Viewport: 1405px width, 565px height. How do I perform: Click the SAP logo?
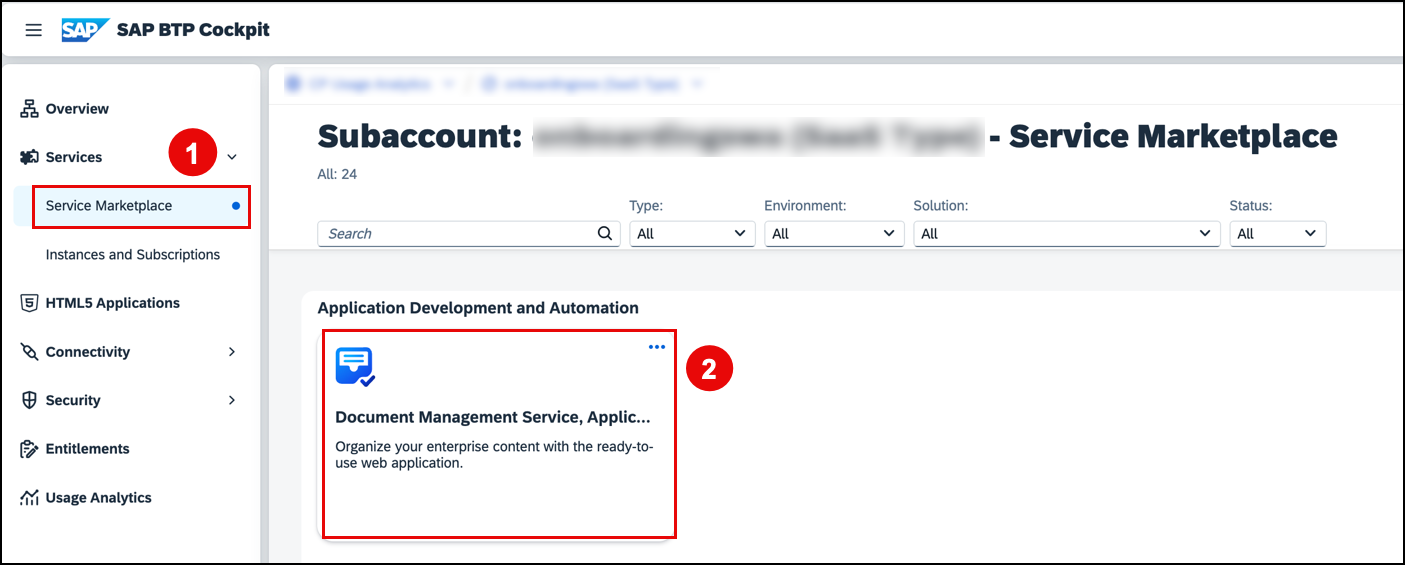(84, 30)
